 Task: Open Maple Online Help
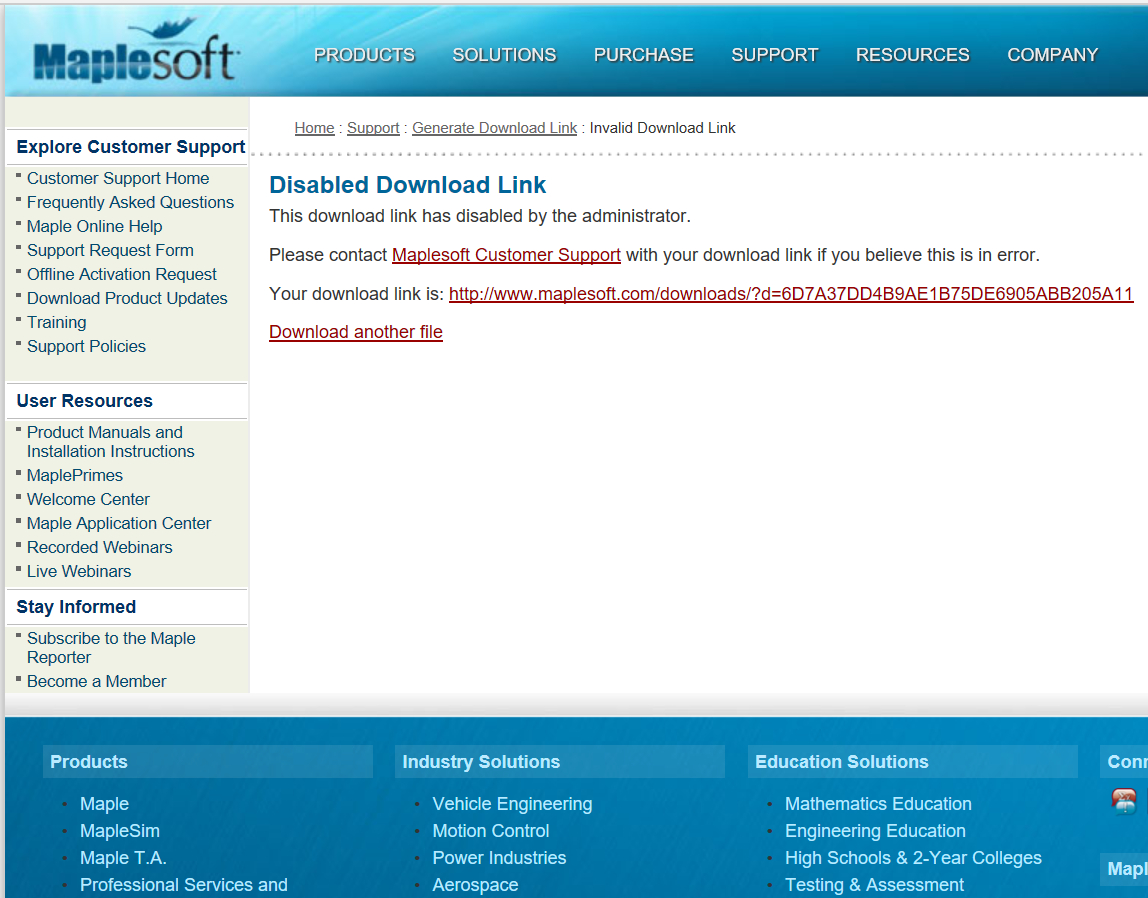point(94,227)
